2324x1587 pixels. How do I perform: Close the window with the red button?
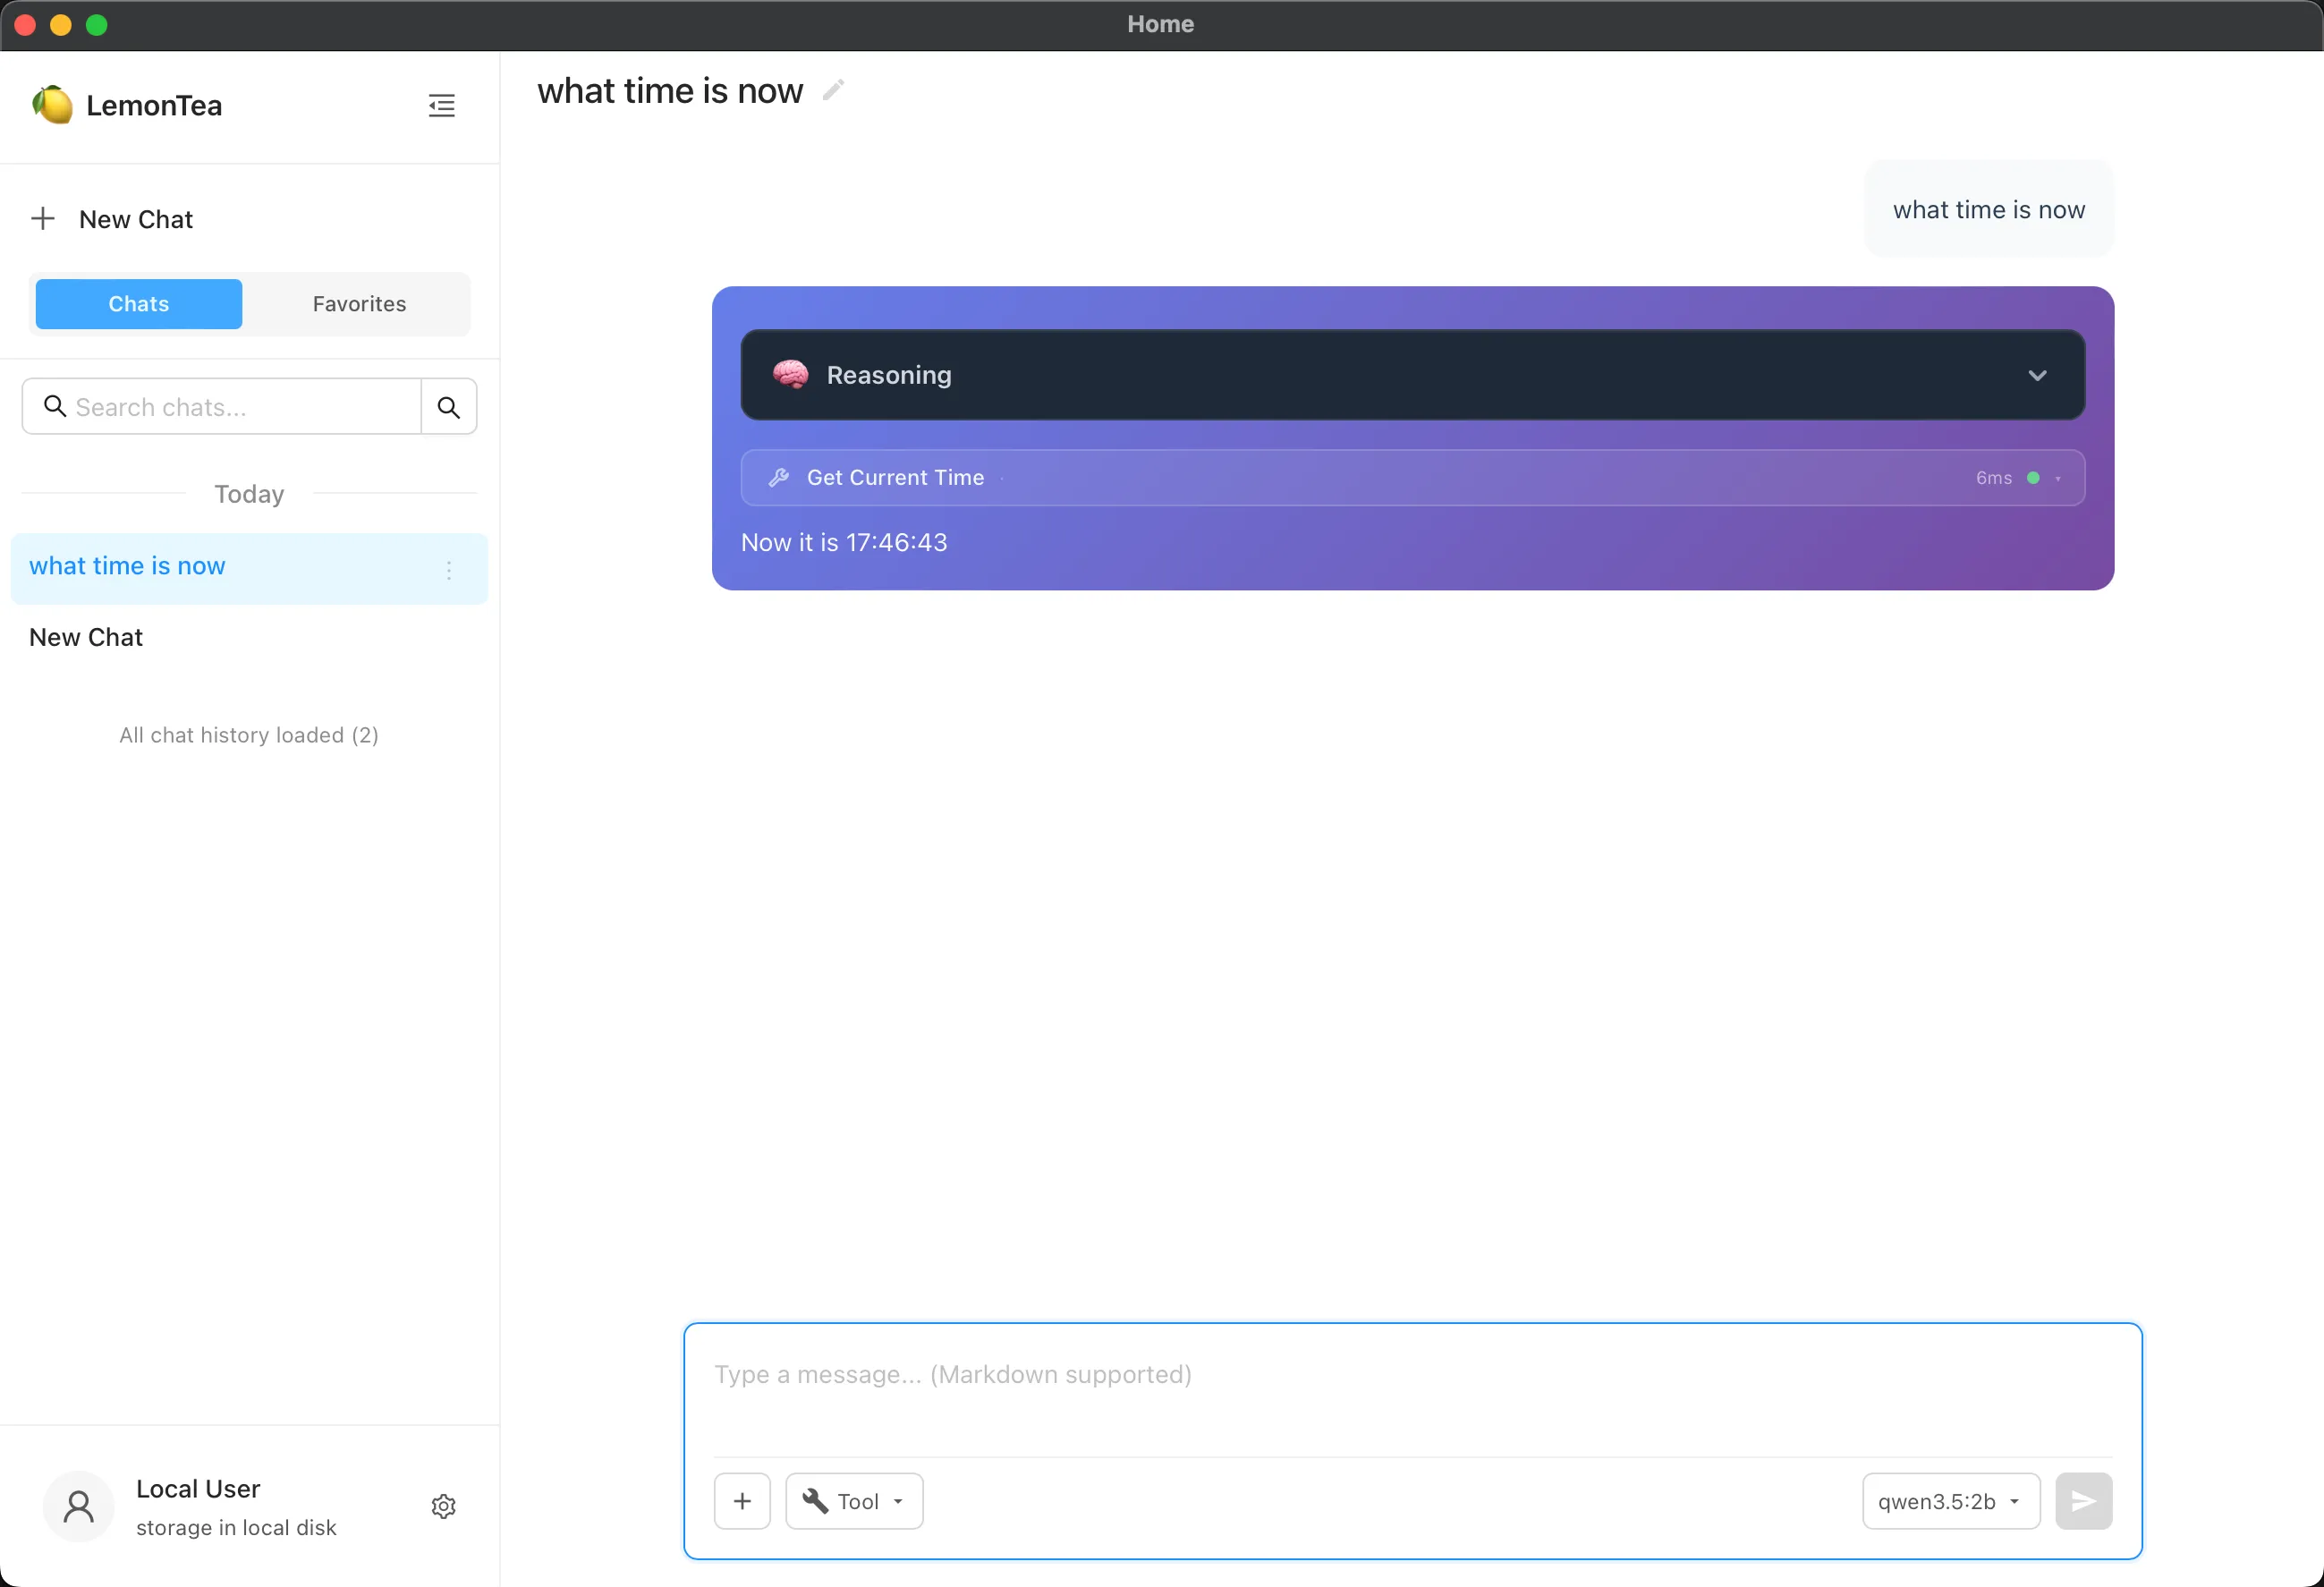[26, 25]
